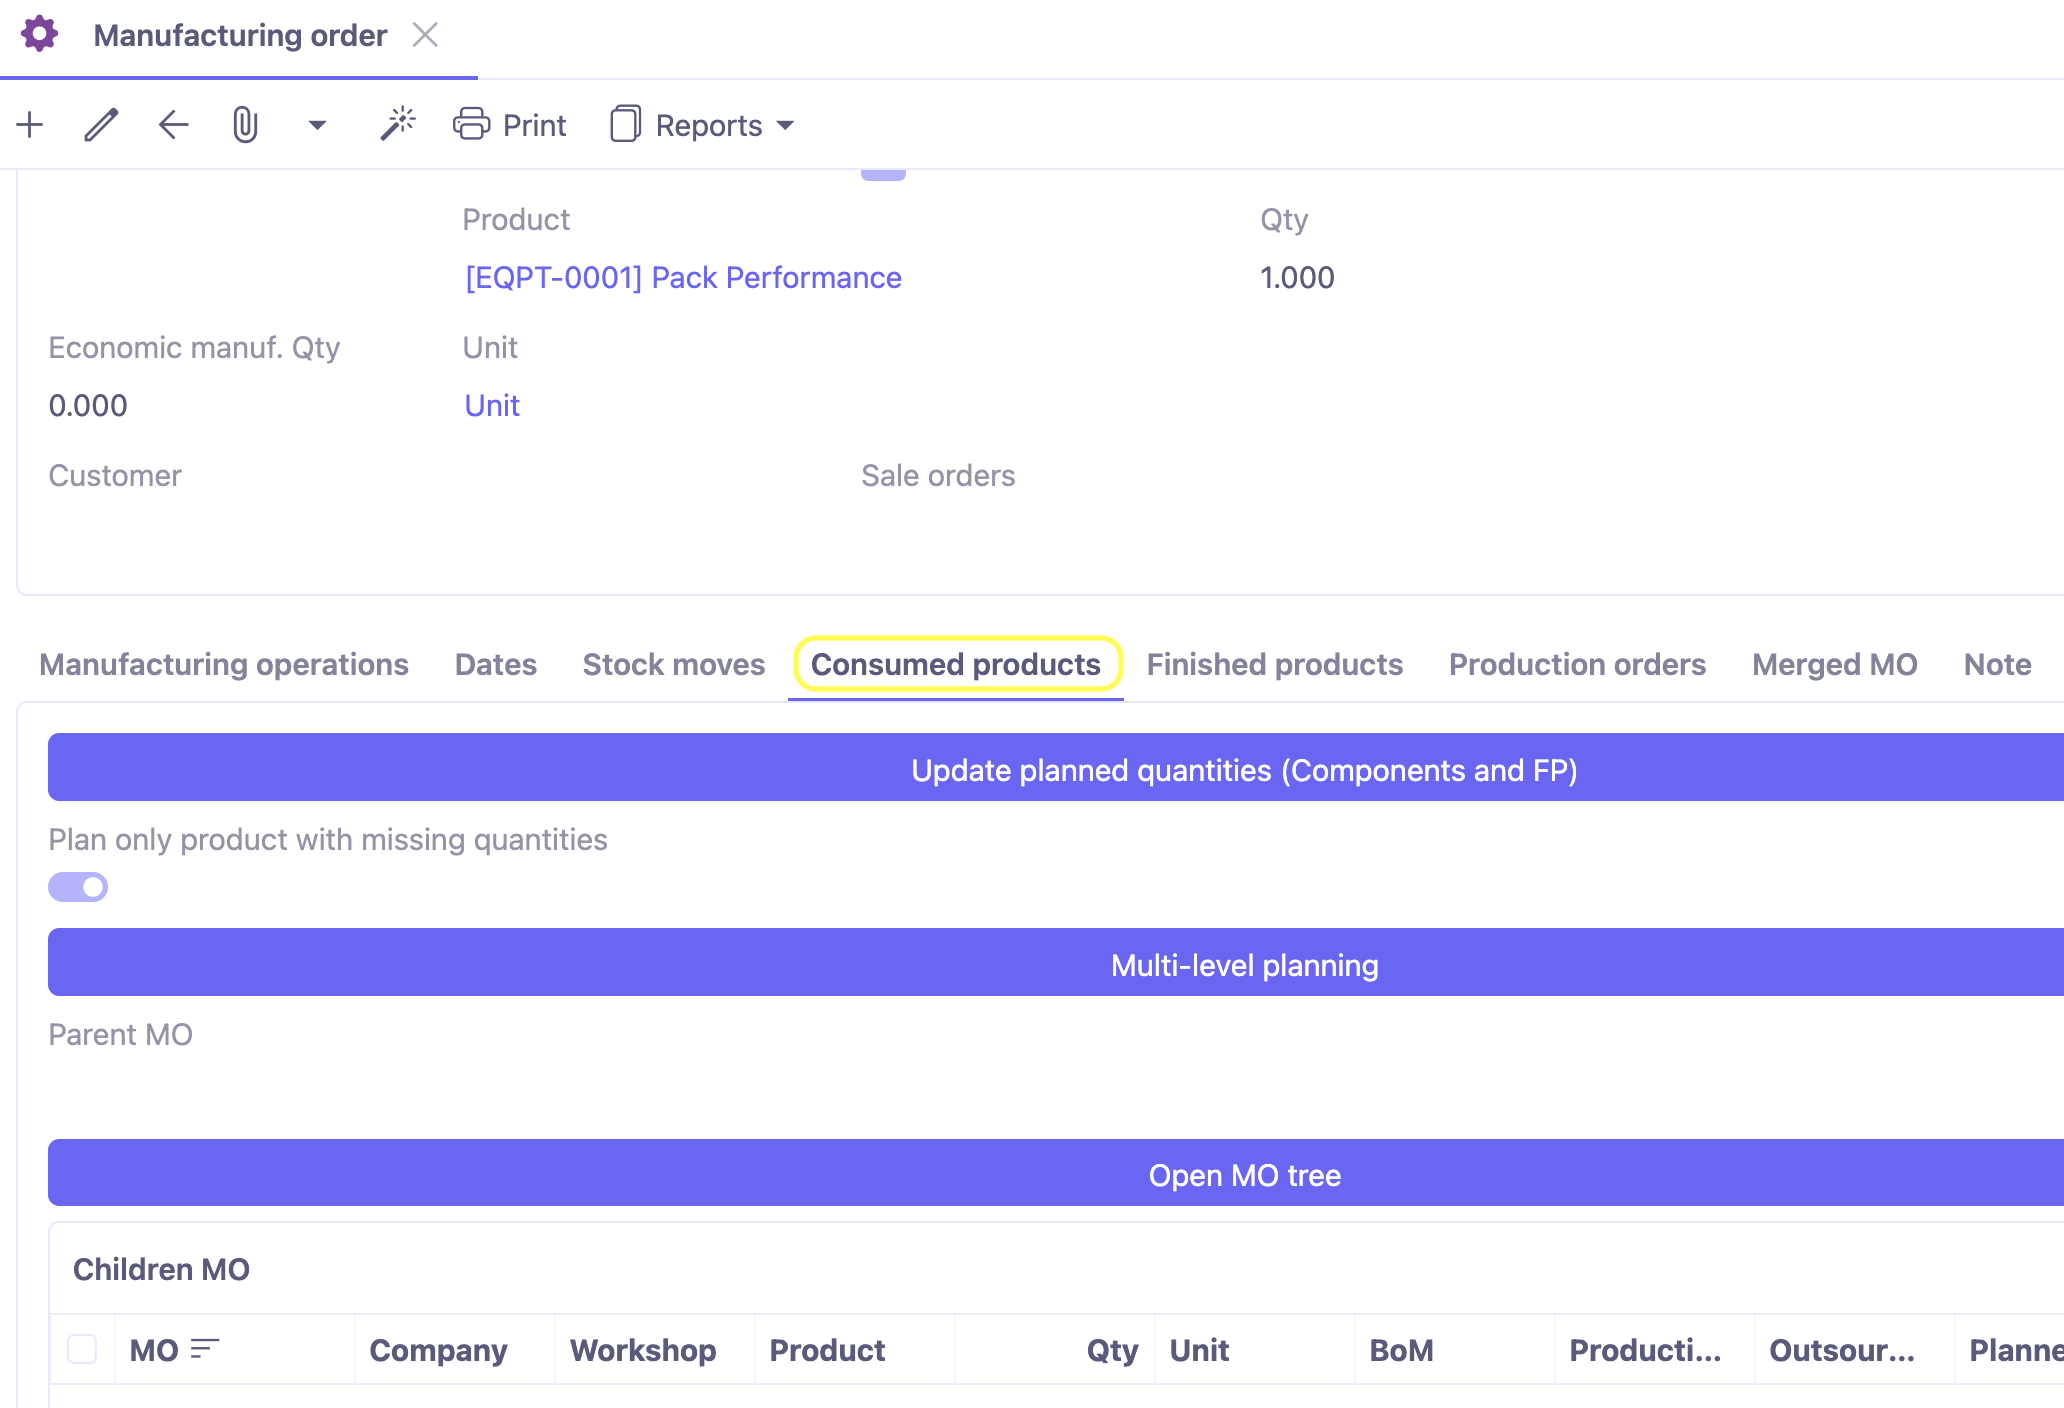Click the Open MO tree button
Screen dimensions: 2064x1408
1056,1172
